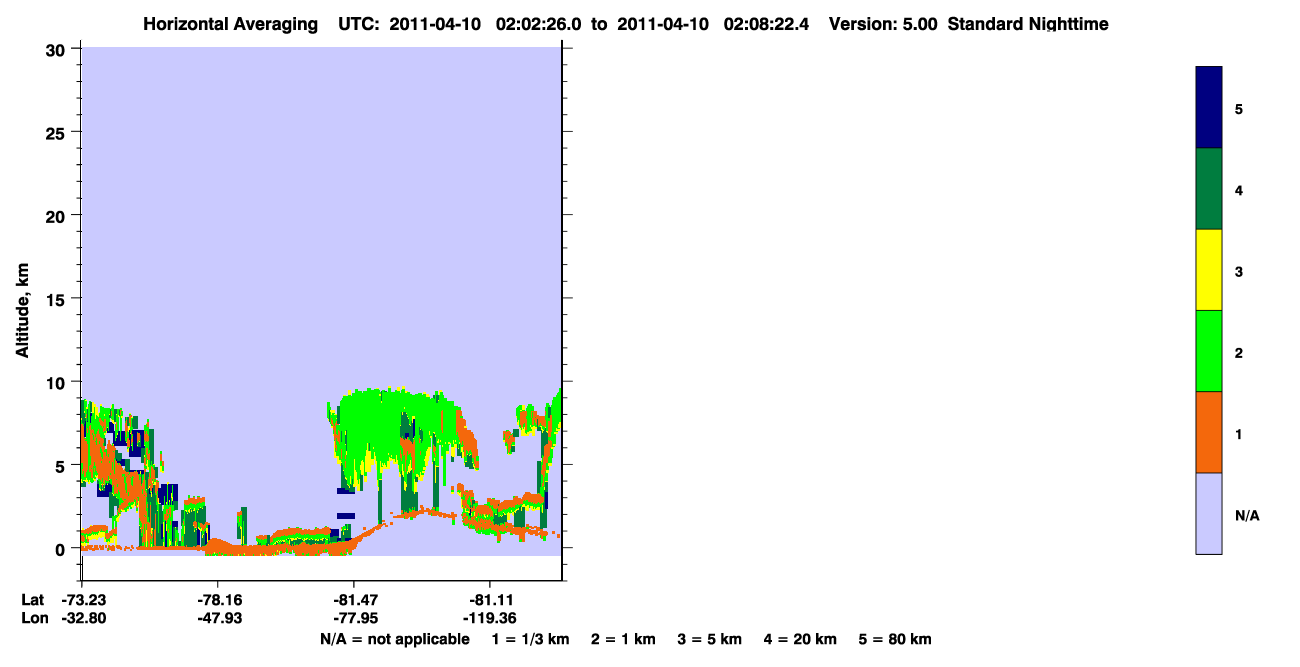
Task: Click the 'N/A' label beside the colorbar
Action: coord(1247,516)
